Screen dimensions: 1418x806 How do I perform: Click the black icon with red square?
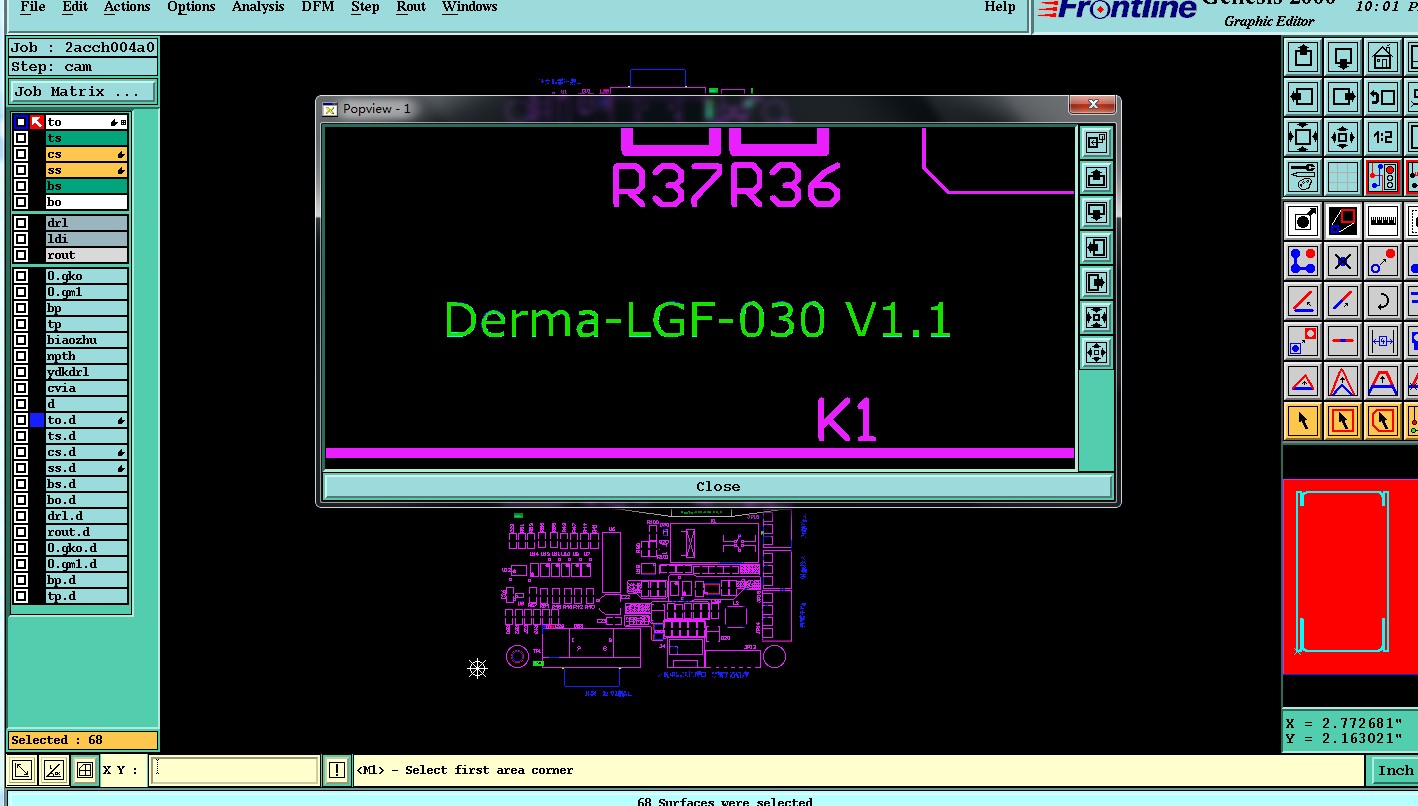[1343, 220]
